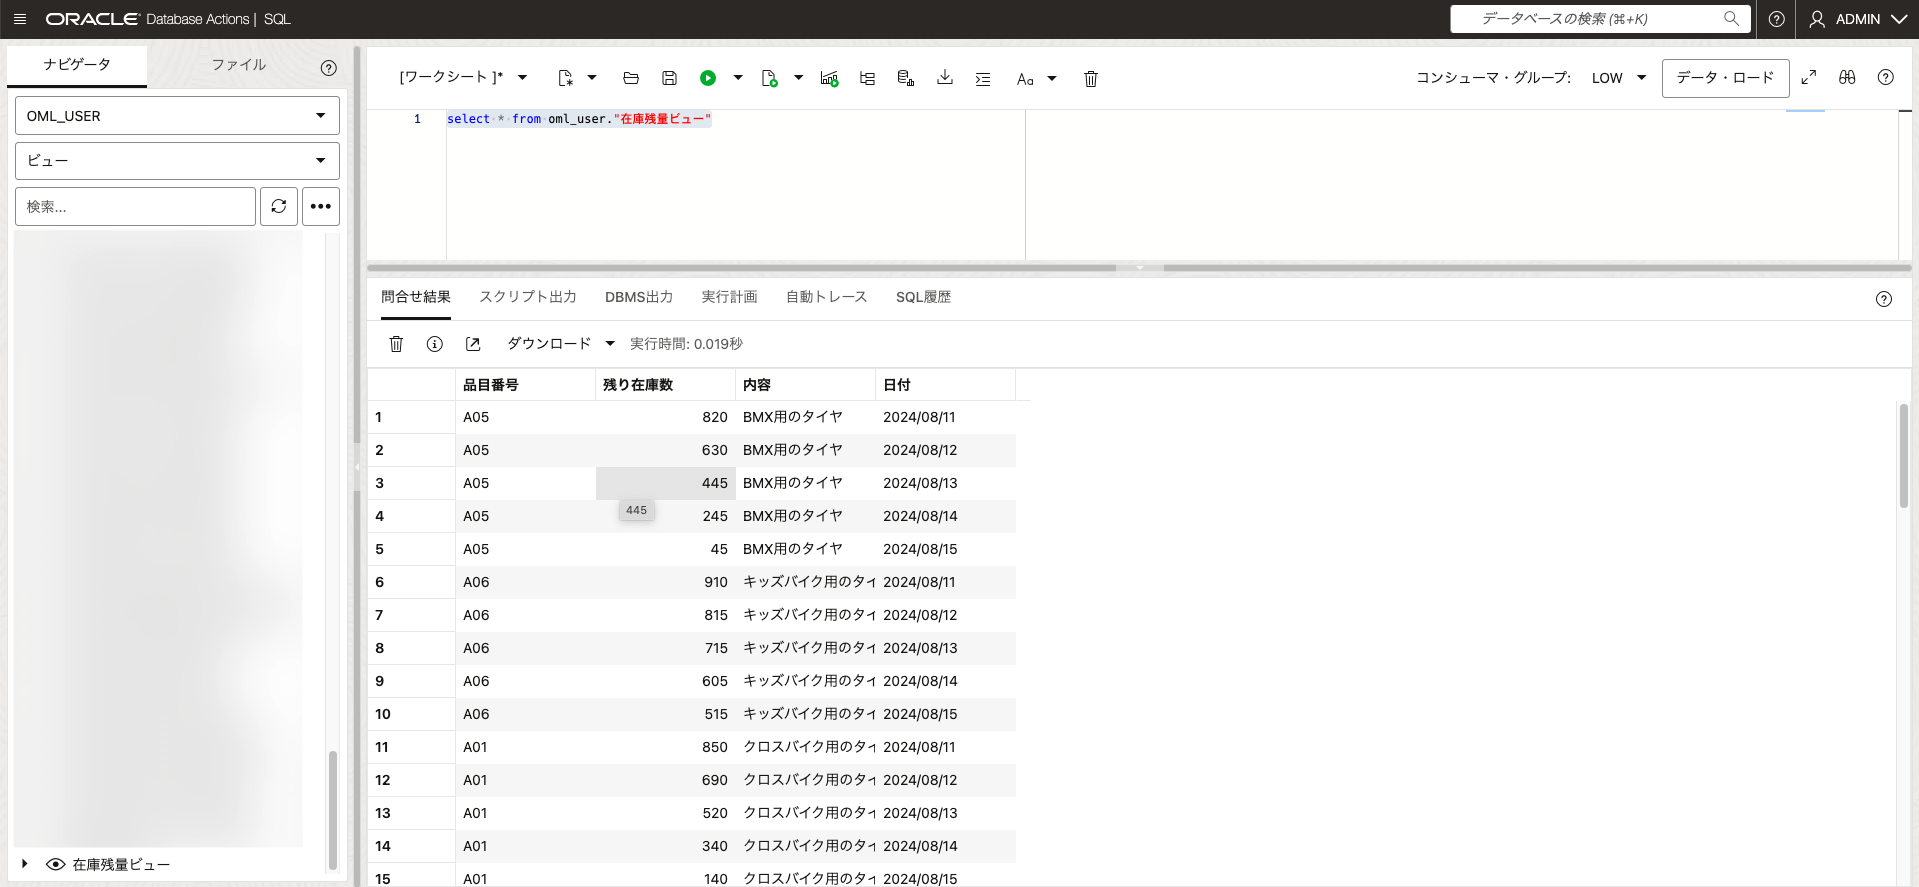Run the script icon in toolbar
This screenshot has height=887, width=1919.
[x=769, y=78]
